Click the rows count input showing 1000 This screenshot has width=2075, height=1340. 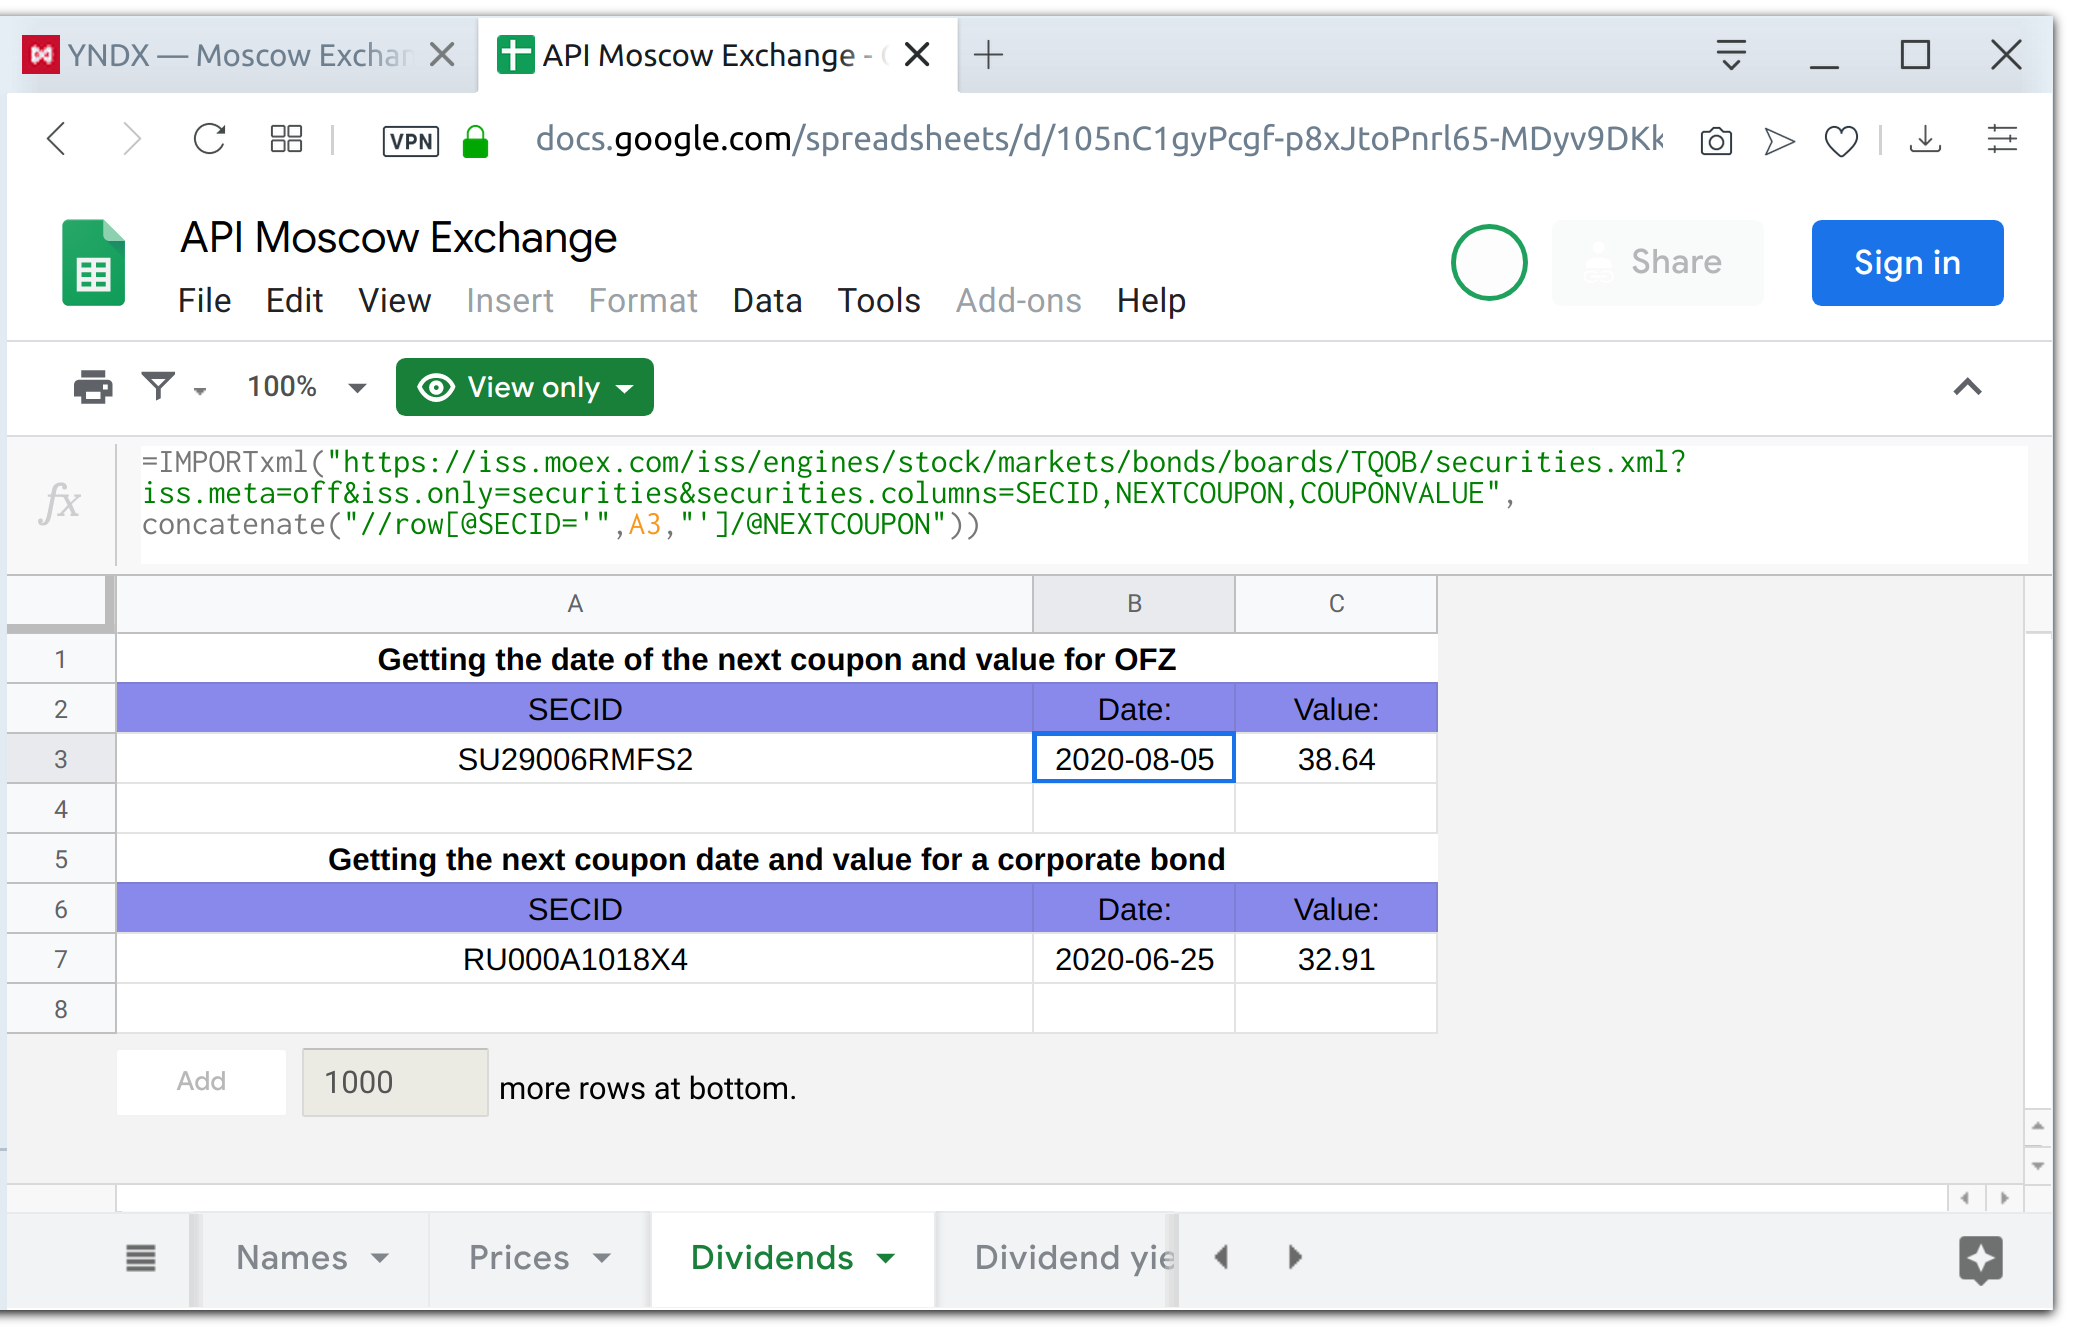pyautogui.click(x=394, y=1082)
